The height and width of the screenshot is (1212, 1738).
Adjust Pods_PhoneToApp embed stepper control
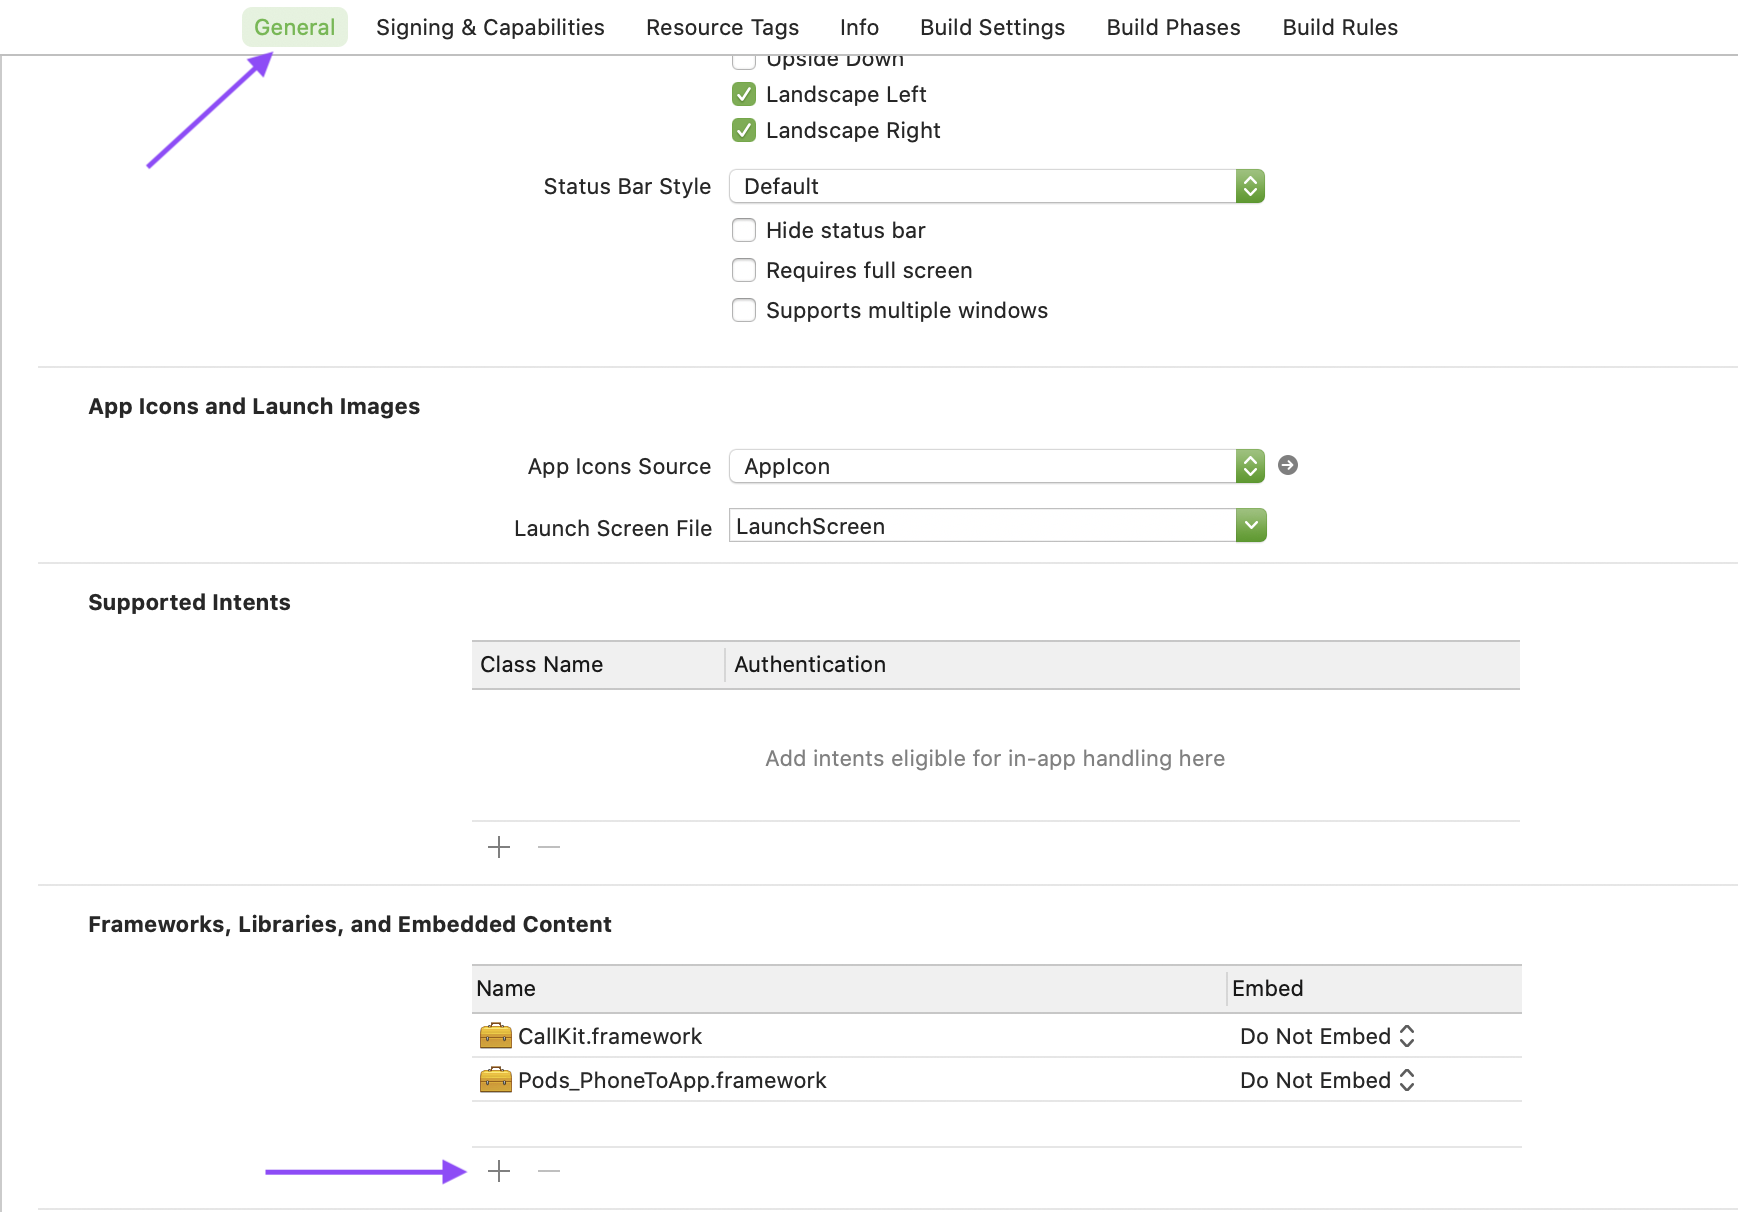(1407, 1080)
